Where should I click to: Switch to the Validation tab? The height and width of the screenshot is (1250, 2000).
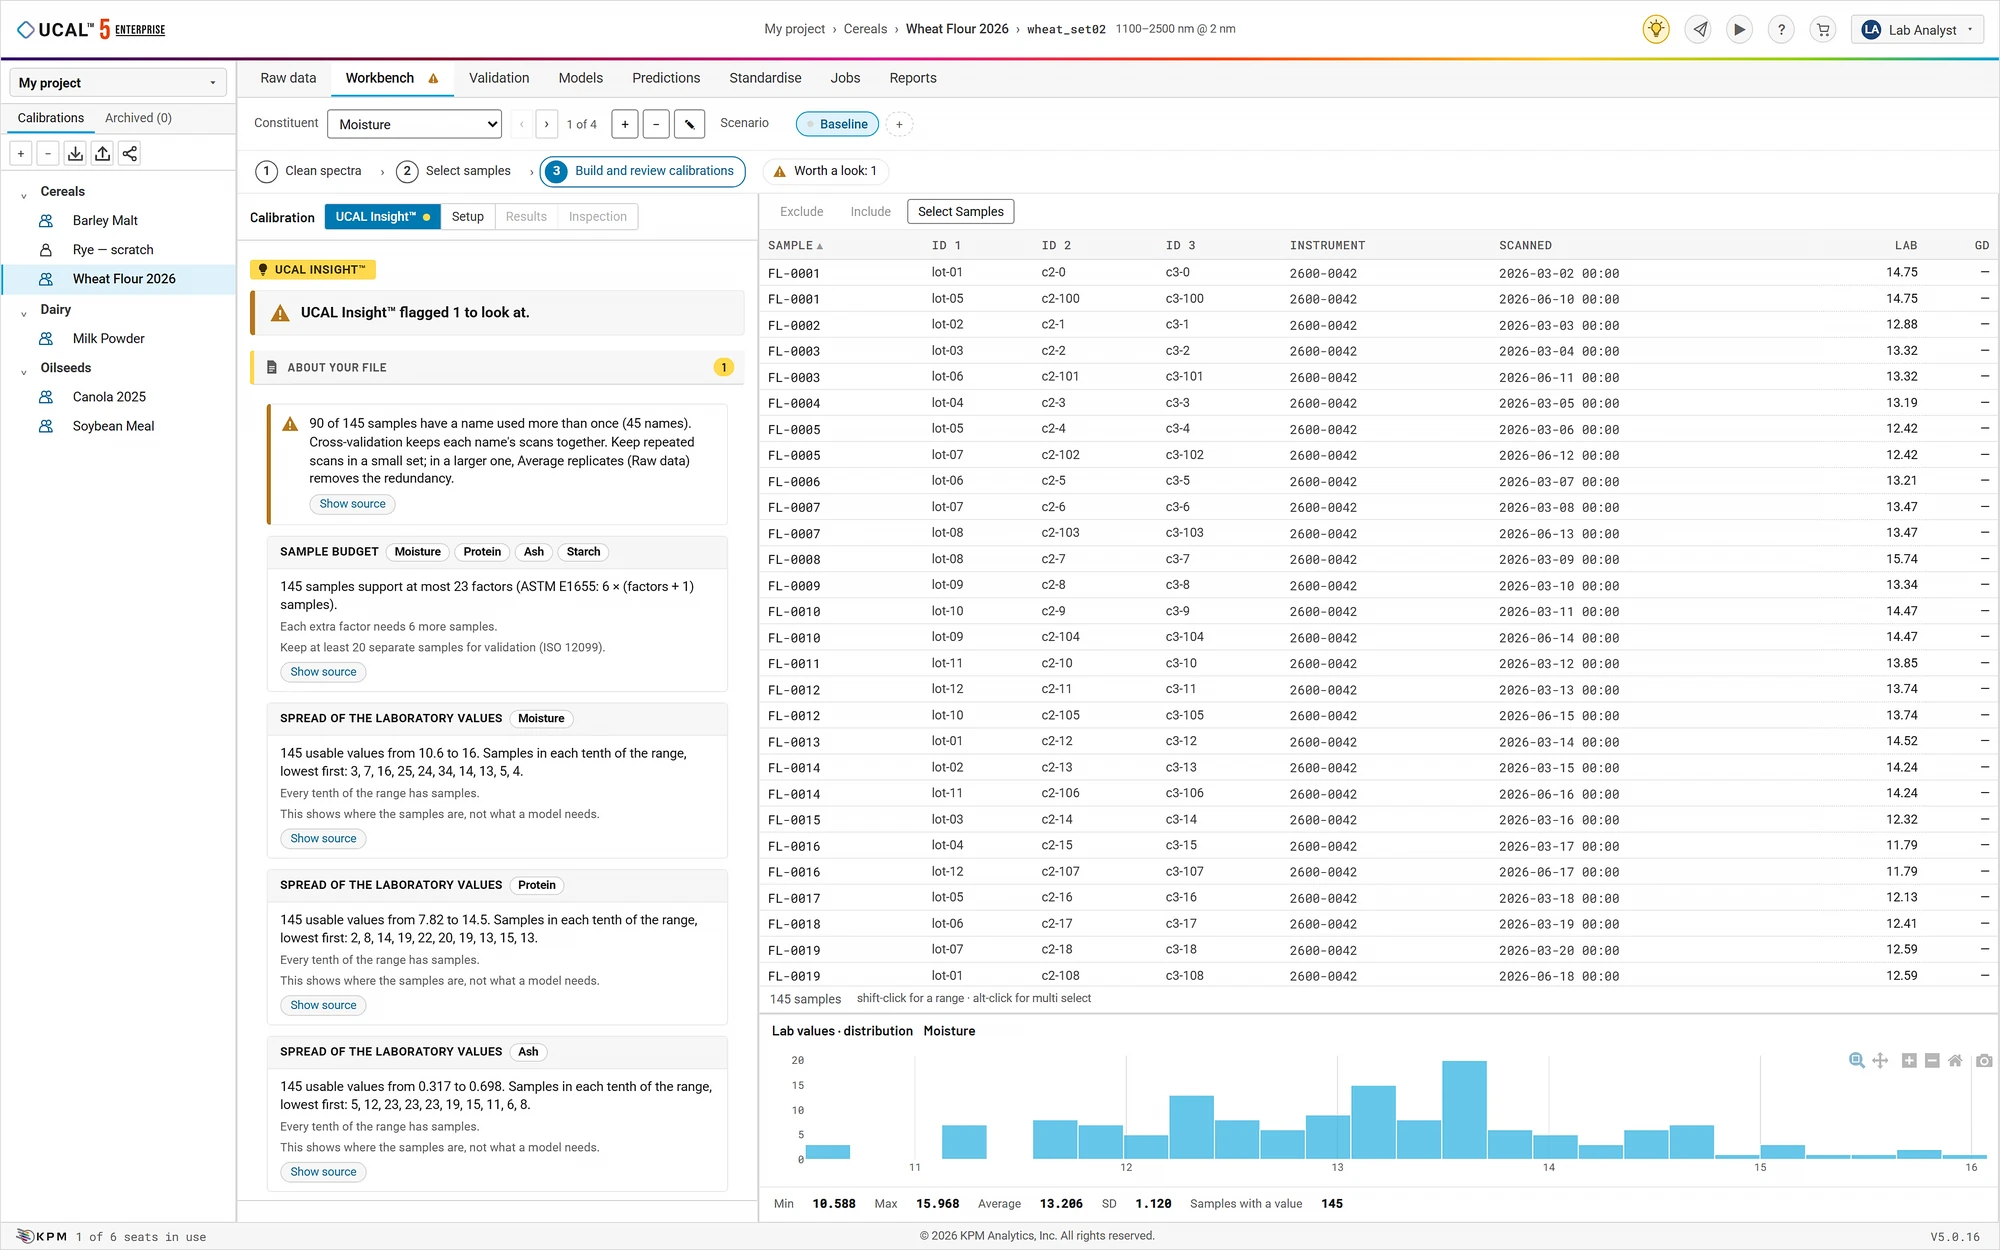click(x=499, y=78)
